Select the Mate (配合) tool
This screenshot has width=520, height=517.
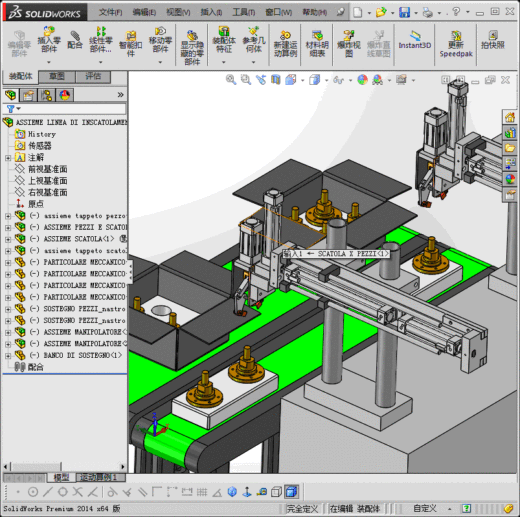[75, 40]
